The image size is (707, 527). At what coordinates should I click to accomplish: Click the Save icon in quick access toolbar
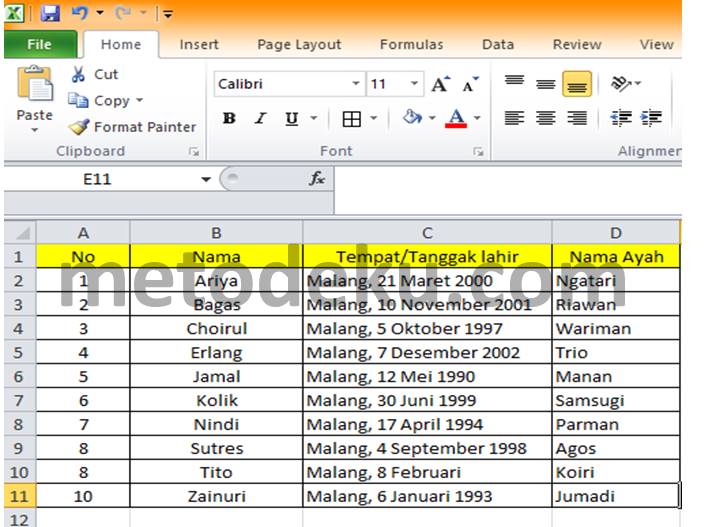coord(50,13)
